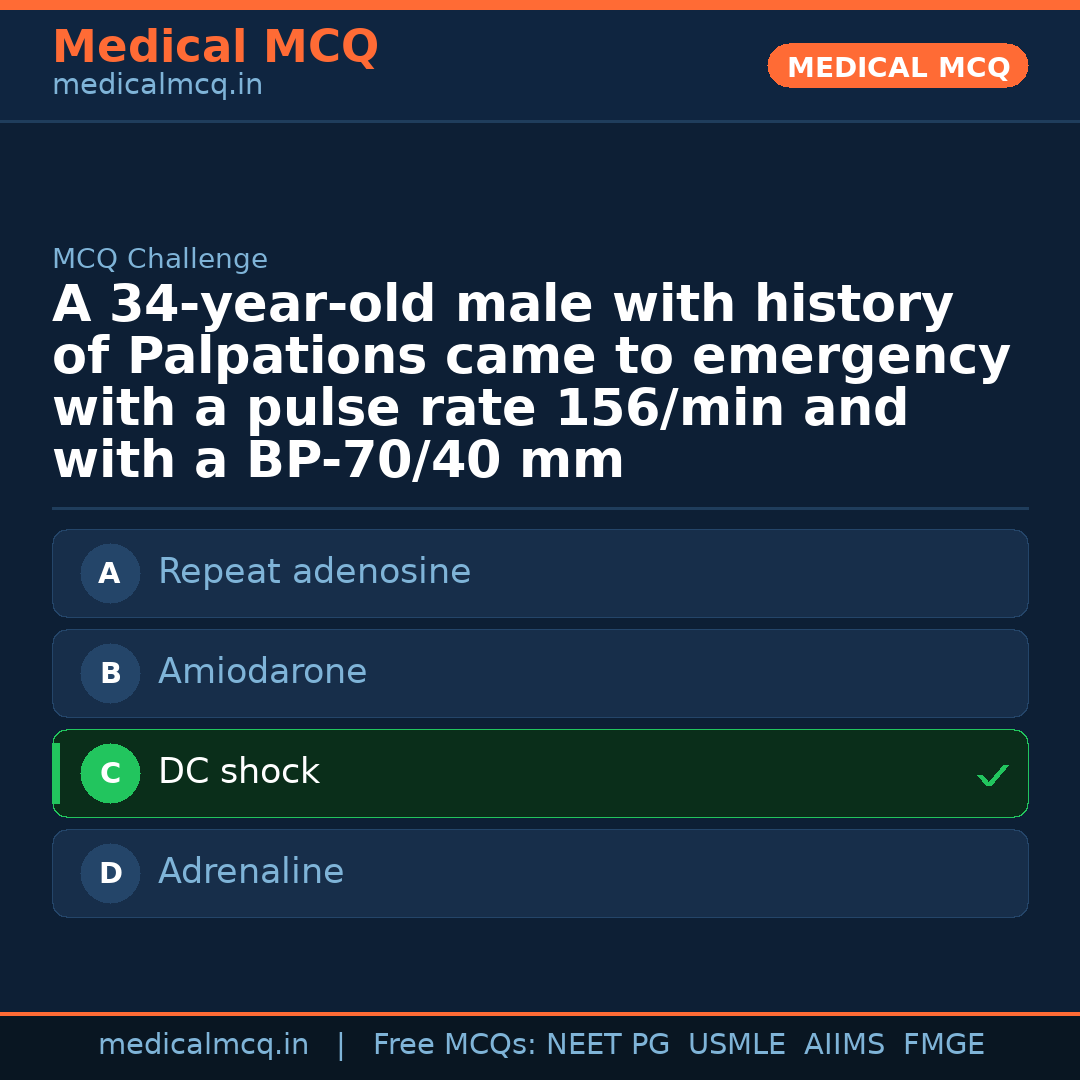
Task: Visit medicalmcq.in link under header title
Action: pyautogui.click(x=157, y=86)
